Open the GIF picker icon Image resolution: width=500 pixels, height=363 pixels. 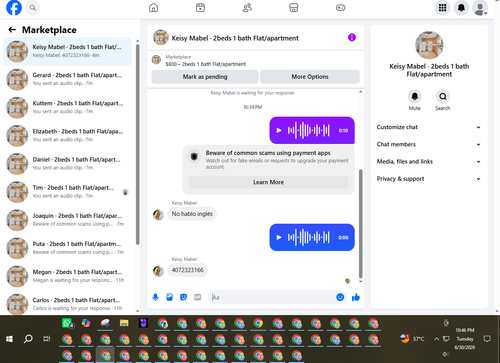point(198,297)
